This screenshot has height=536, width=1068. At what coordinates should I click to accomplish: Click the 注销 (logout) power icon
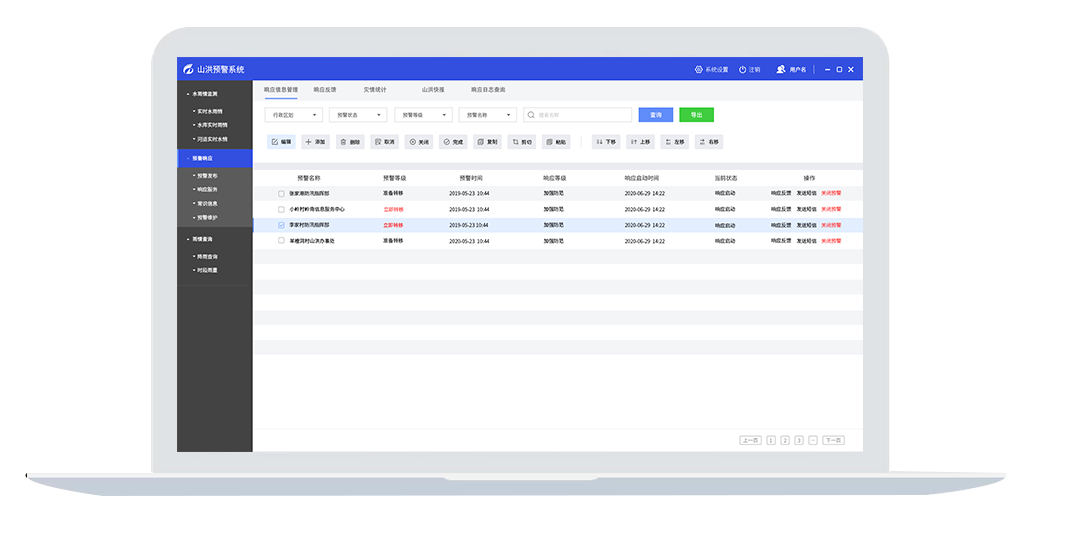743,70
